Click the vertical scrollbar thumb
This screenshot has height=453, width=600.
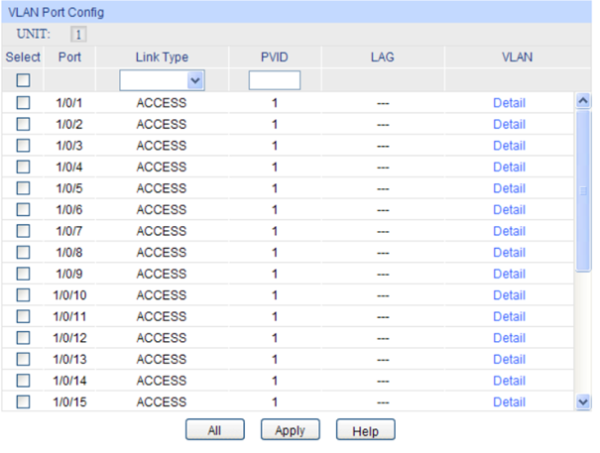pos(583,190)
